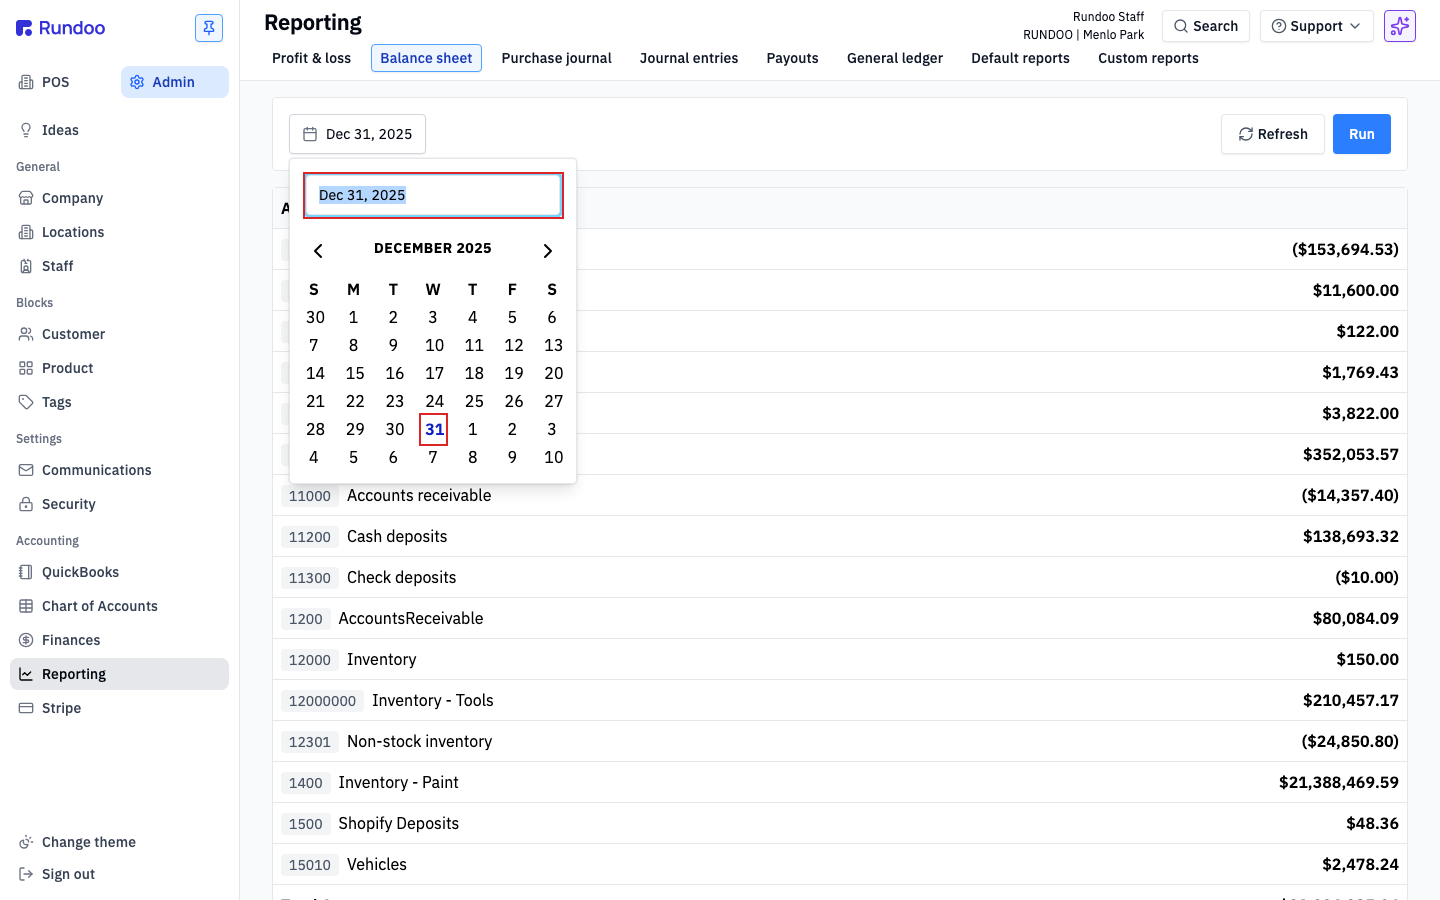Select December 27 in the calendar
Screen dimensions: 1440x900
point(553,401)
